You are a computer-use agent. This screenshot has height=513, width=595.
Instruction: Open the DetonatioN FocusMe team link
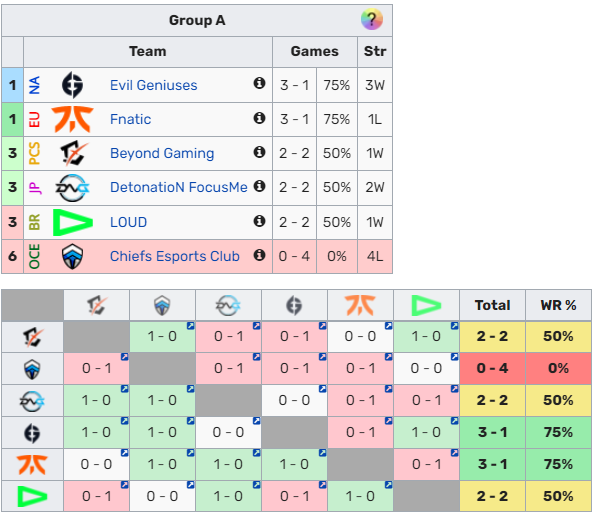pos(179,187)
